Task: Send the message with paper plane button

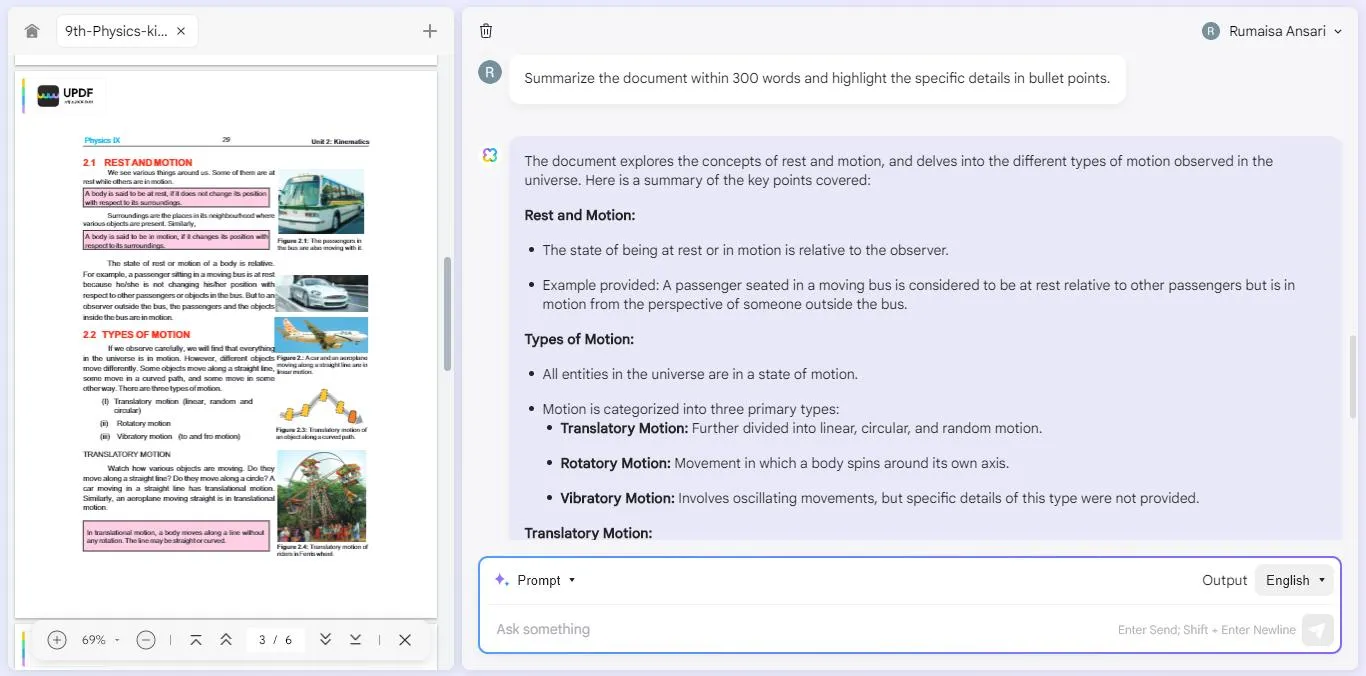Action: [x=1318, y=630]
